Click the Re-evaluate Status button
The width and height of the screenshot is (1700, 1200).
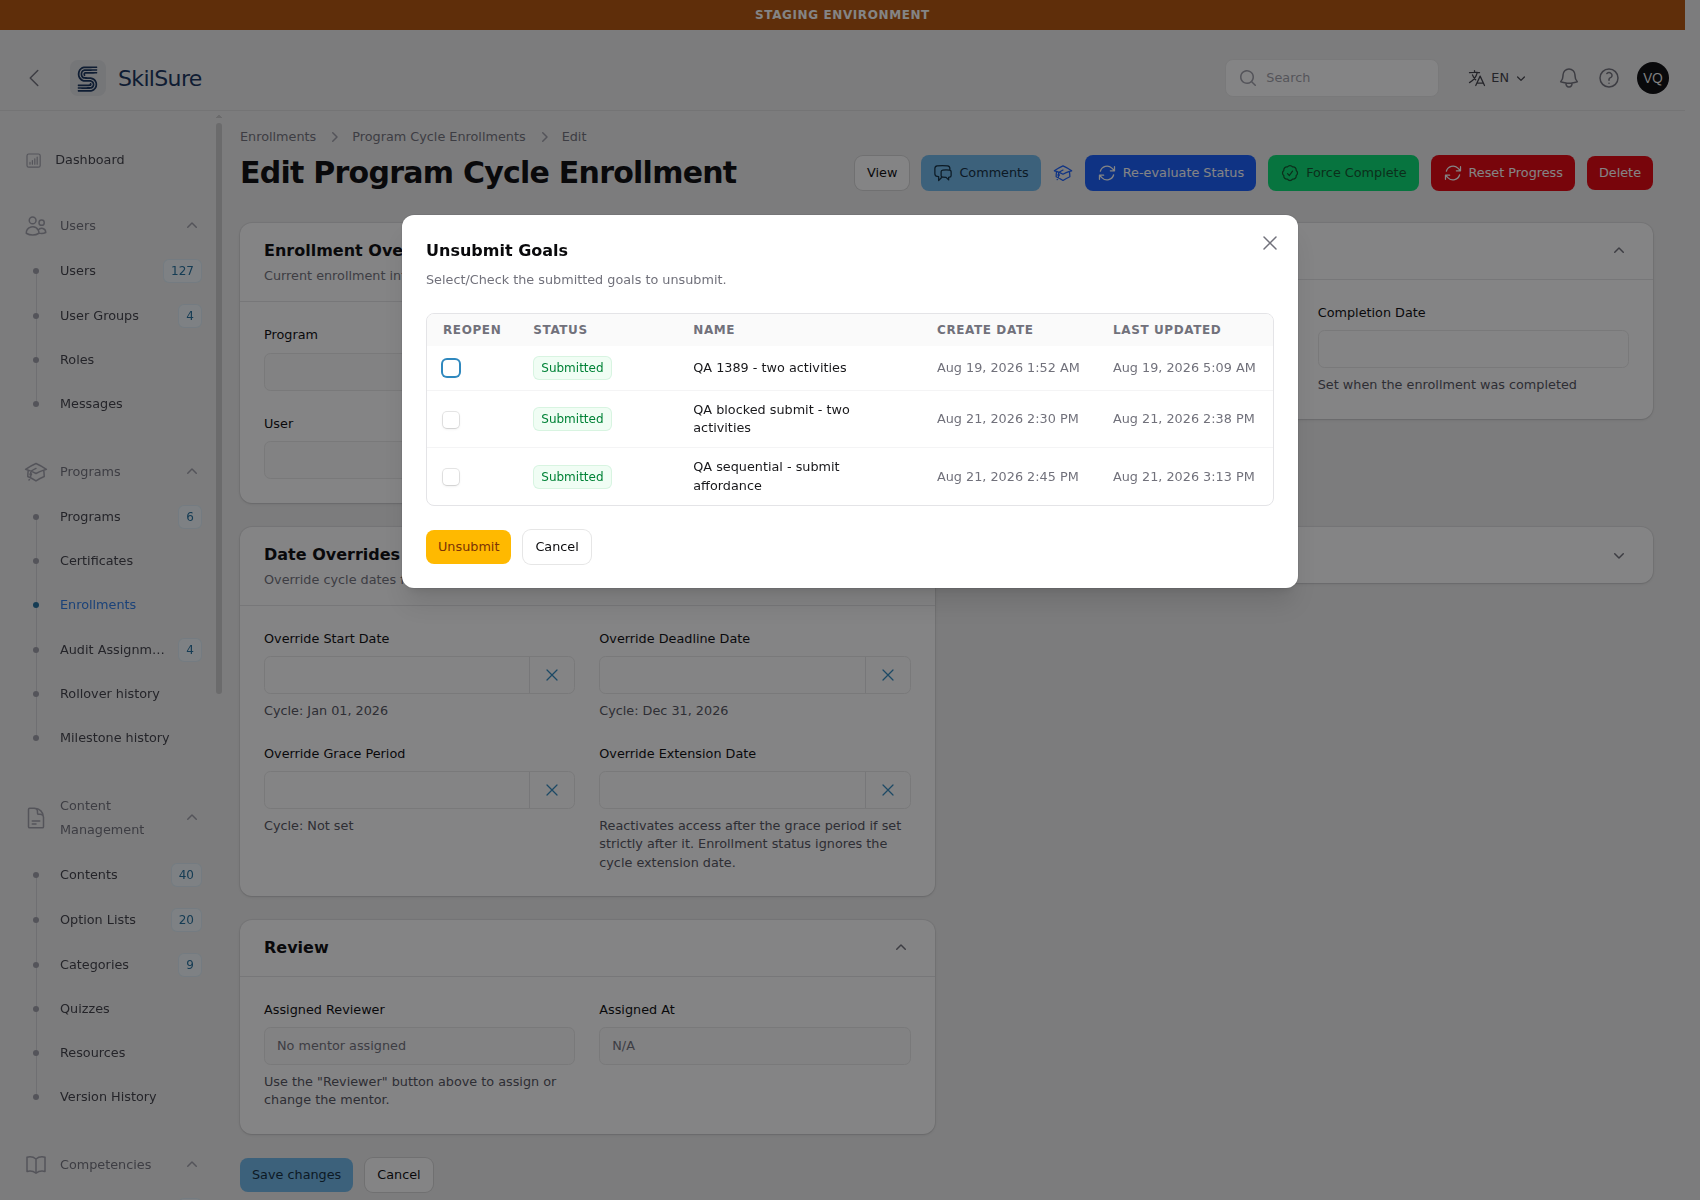1170,173
